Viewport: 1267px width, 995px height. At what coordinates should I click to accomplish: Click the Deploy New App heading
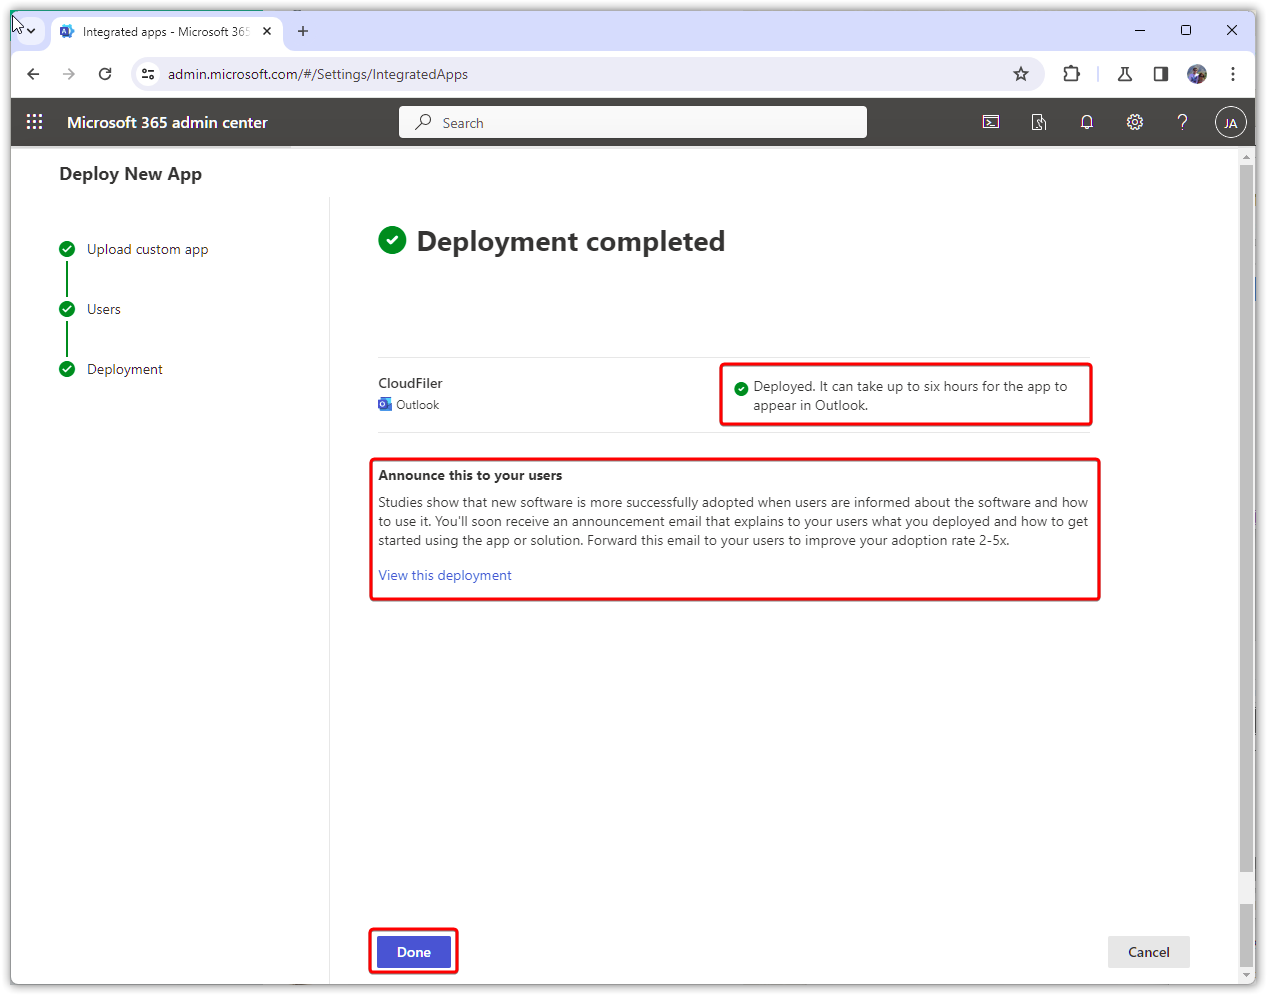130,174
